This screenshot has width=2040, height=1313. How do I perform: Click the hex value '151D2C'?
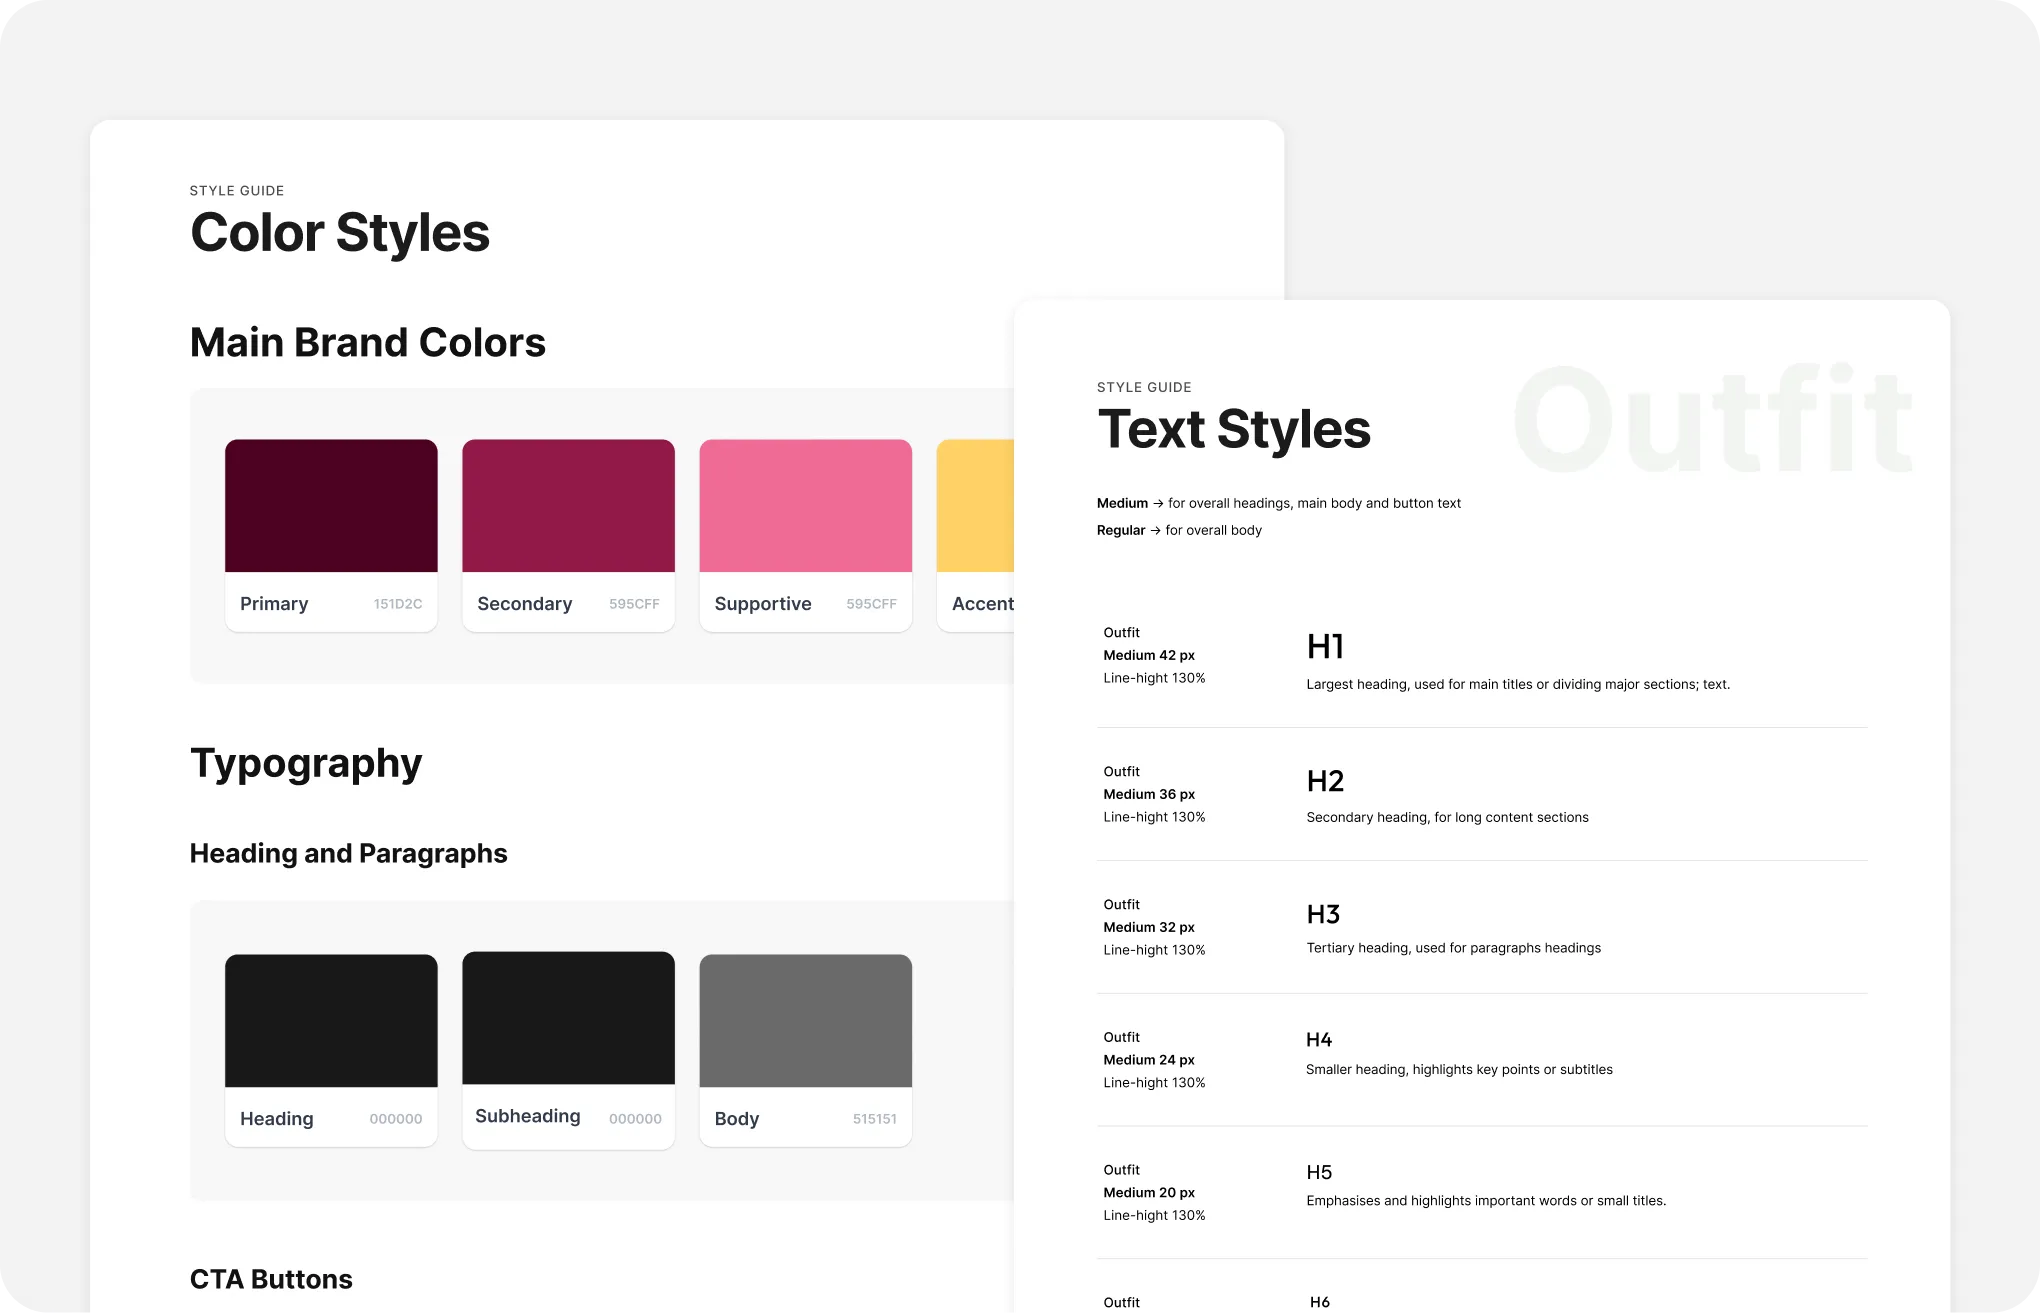click(398, 604)
